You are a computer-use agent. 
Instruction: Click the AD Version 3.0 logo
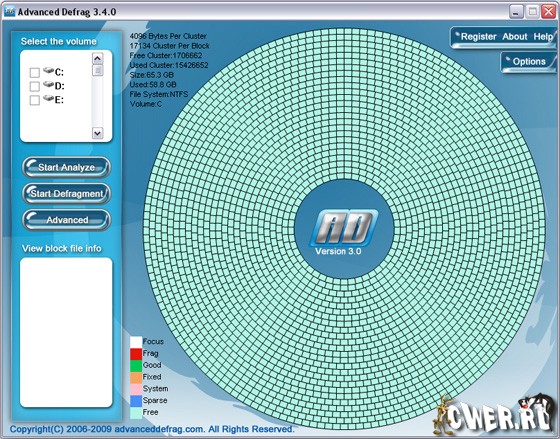(x=344, y=231)
